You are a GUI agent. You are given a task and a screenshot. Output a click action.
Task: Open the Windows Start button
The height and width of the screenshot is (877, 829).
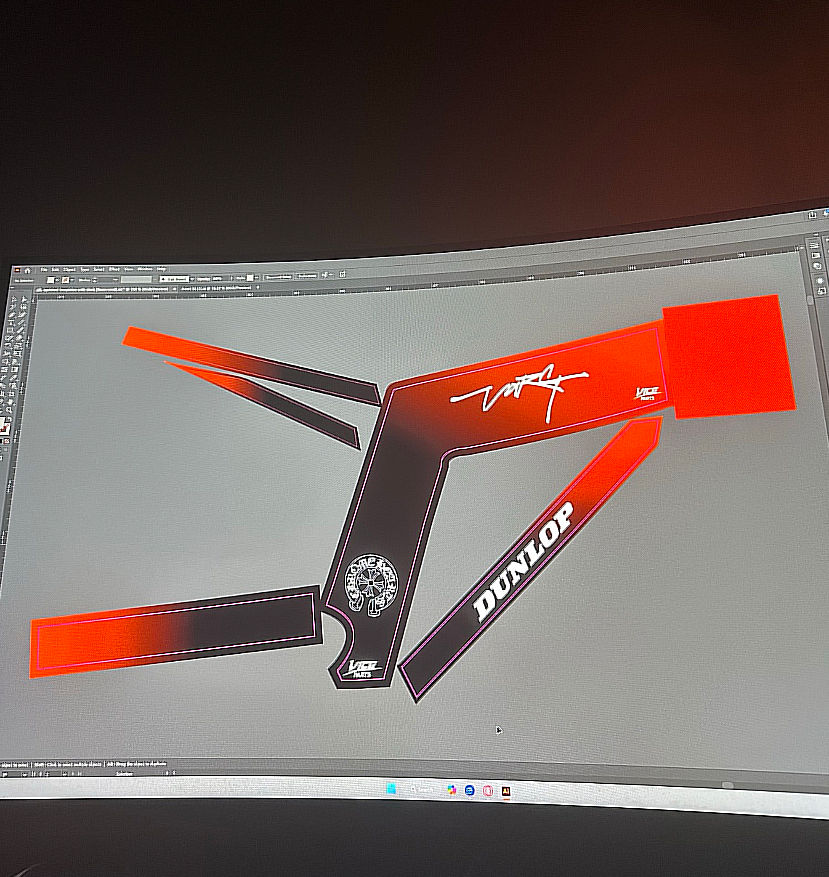click(x=391, y=789)
